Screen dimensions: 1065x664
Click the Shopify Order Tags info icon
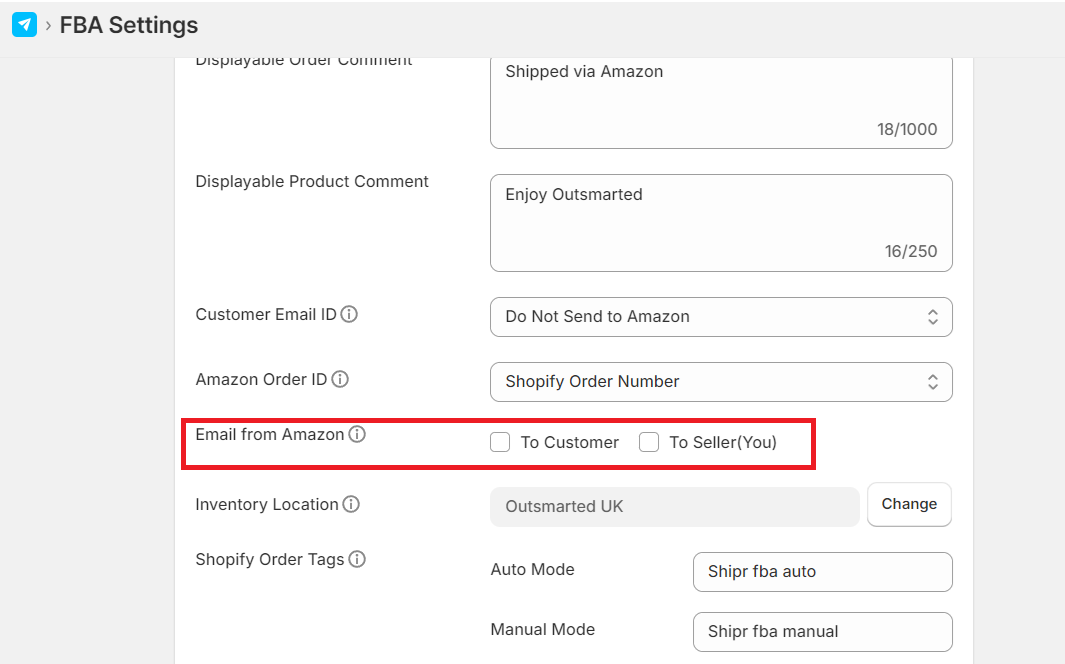click(357, 559)
